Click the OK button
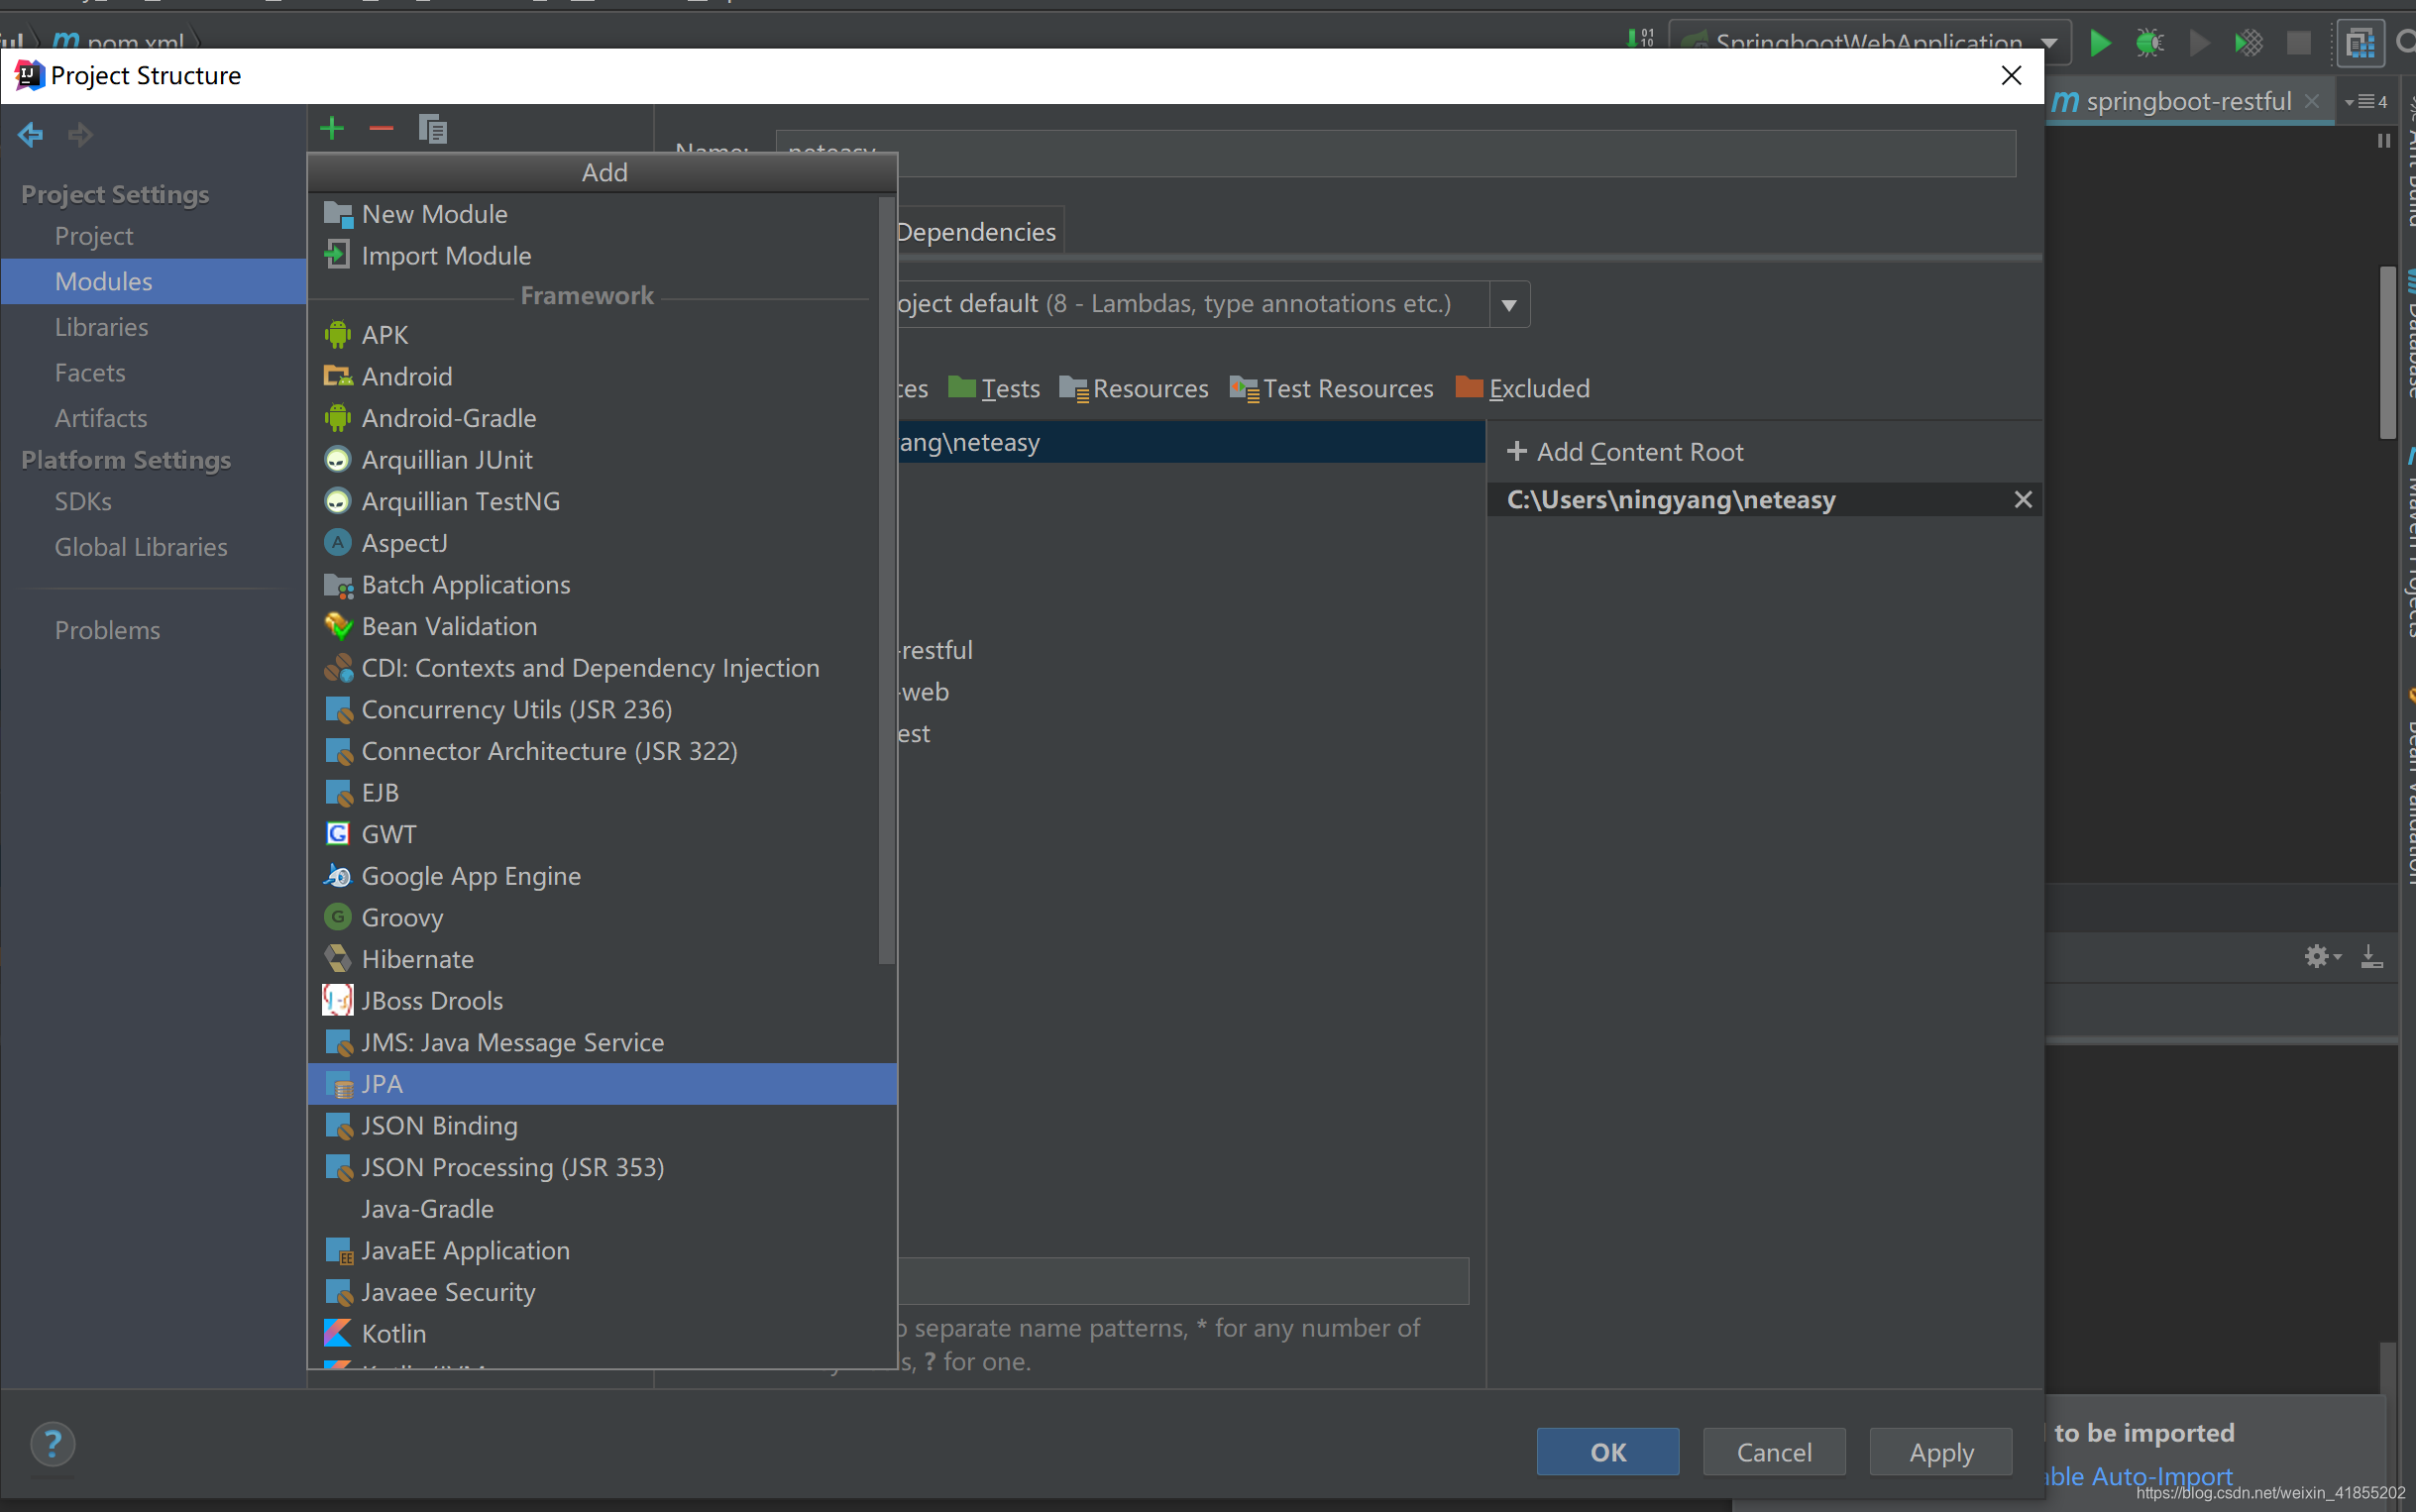 click(x=1608, y=1452)
